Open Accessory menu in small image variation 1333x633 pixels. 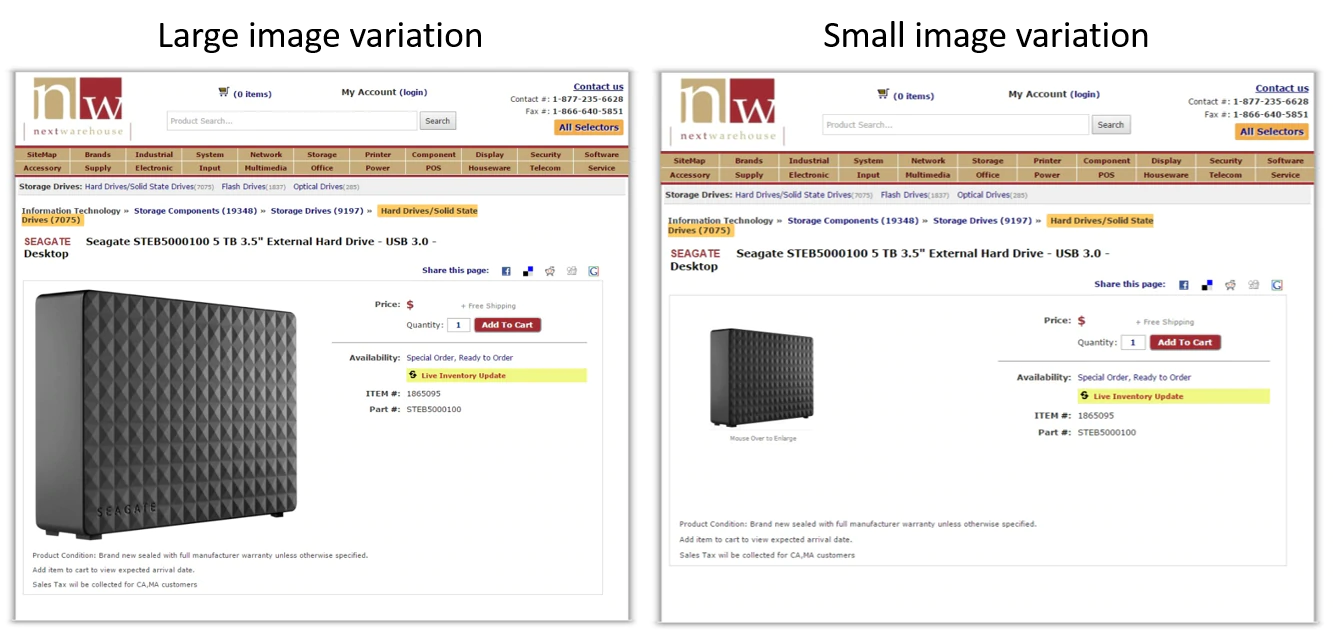coord(690,175)
